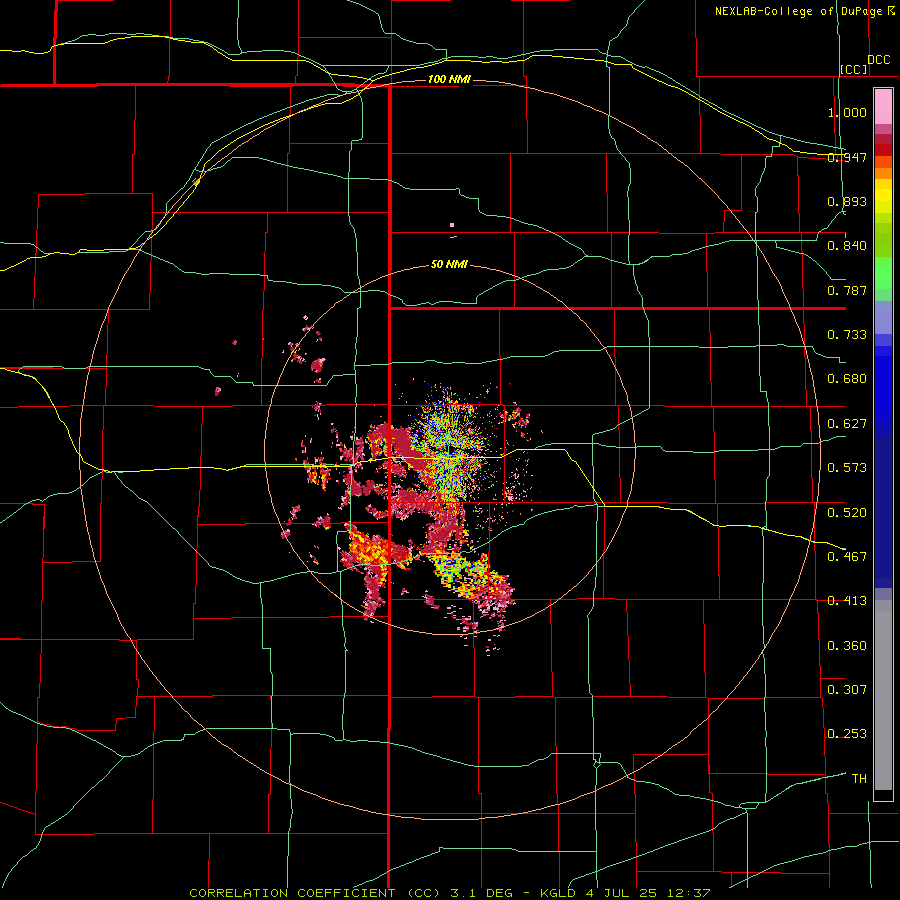Click the DCC label above the color scale
The width and height of the screenshot is (900, 900).
click(878, 60)
